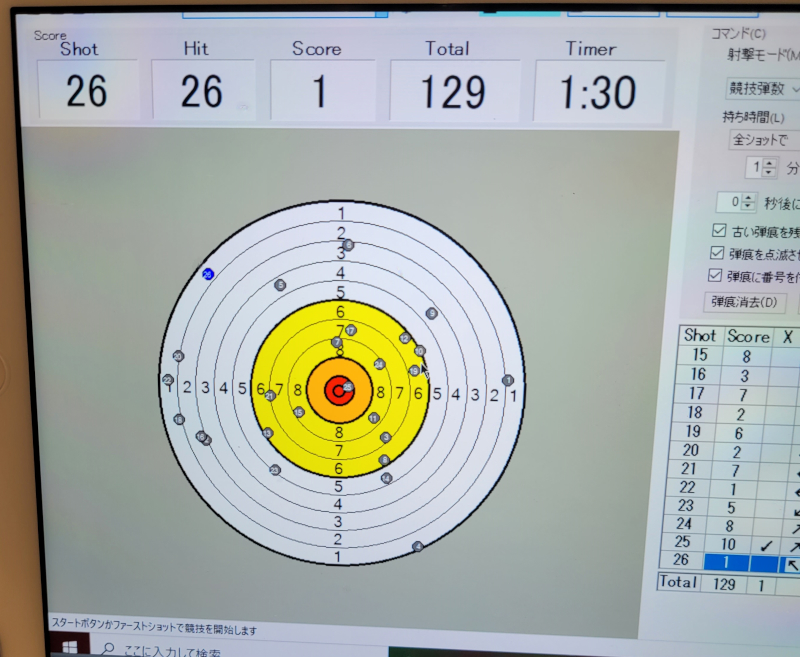Click shot marker 14 below the yellow zone

(386, 478)
